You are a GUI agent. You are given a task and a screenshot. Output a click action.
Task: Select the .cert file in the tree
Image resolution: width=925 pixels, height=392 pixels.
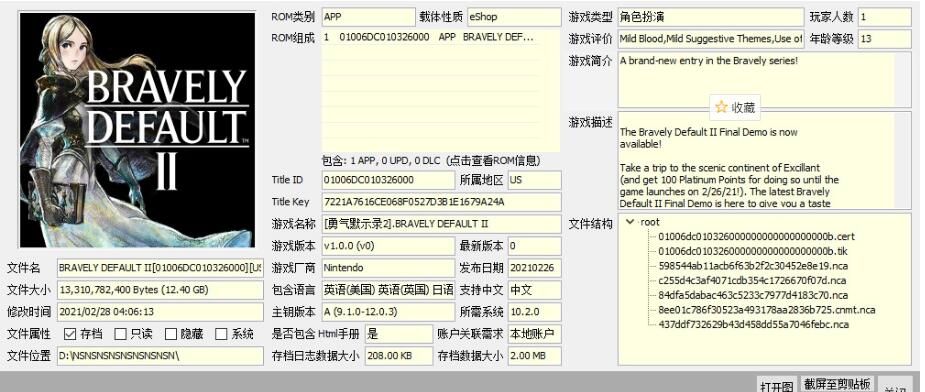point(756,237)
